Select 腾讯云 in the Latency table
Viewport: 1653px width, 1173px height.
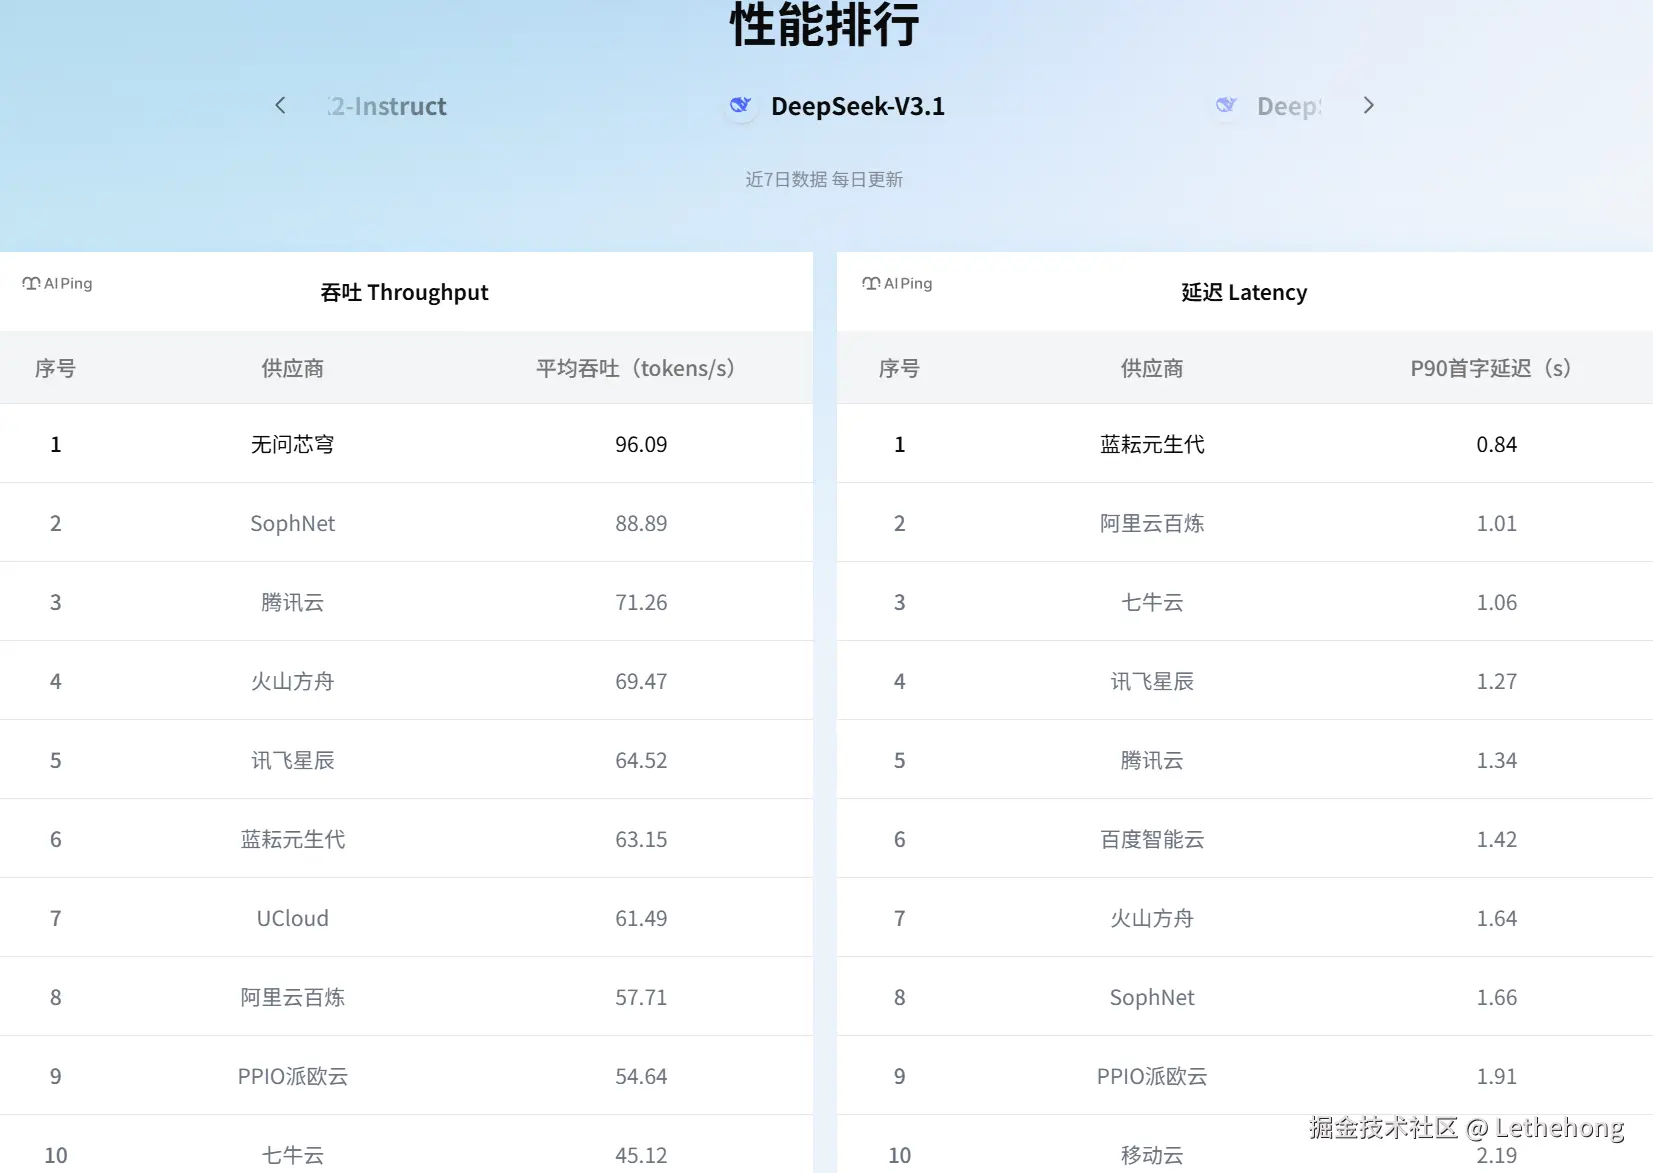(1152, 760)
